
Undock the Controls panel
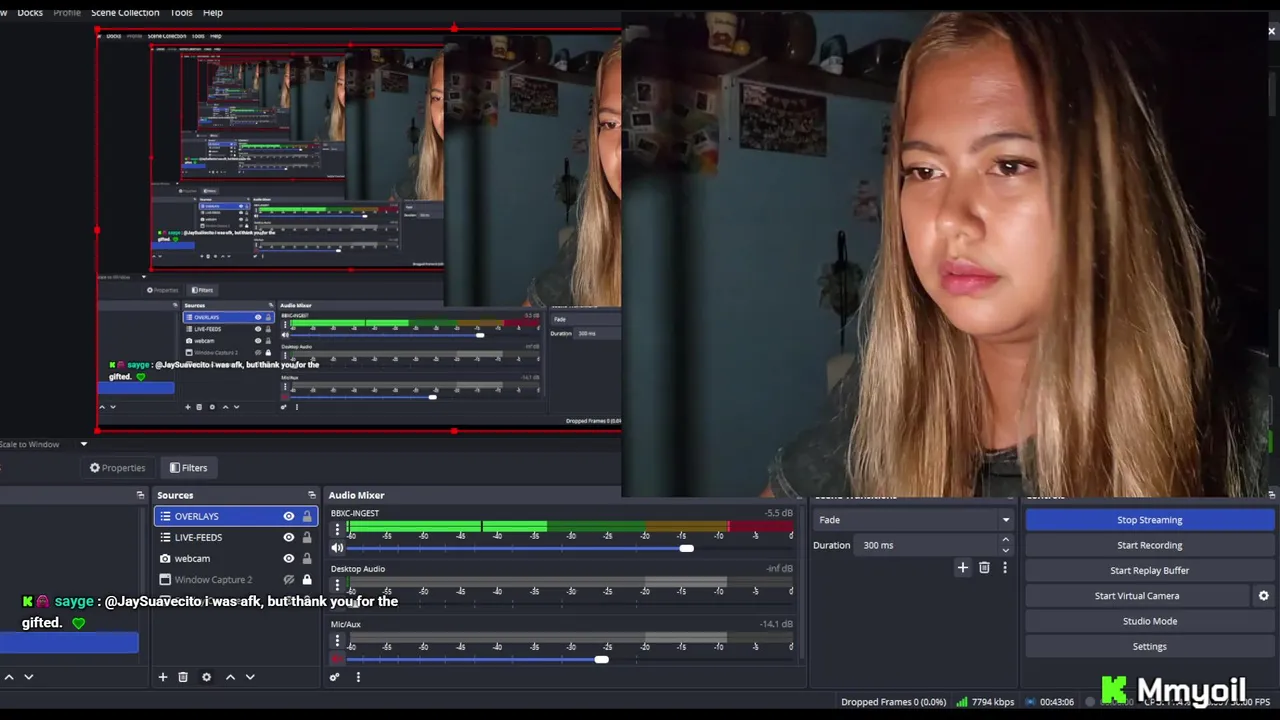tap(1272, 495)
